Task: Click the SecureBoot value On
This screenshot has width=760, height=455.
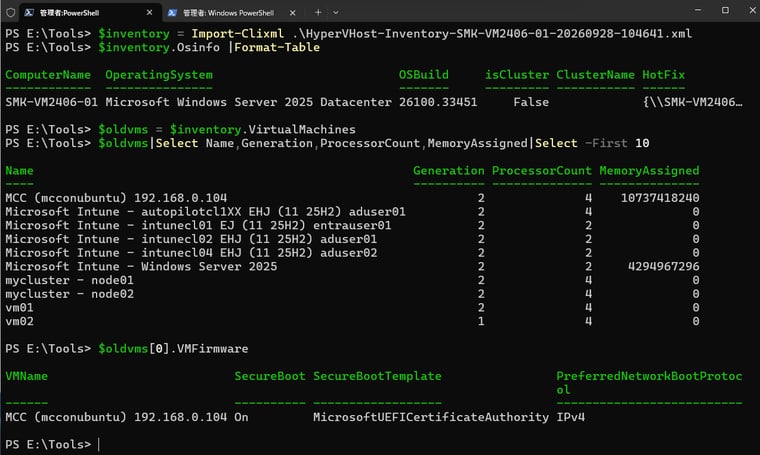Action: pyautogui.click(x=241, y=417)
